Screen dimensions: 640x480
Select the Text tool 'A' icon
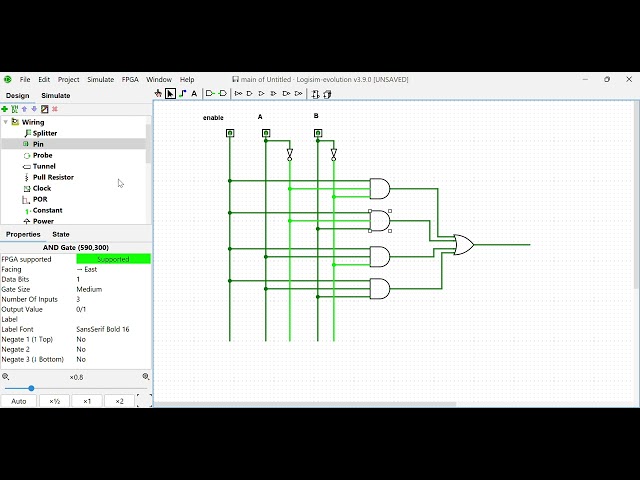(x=194, y=94)
